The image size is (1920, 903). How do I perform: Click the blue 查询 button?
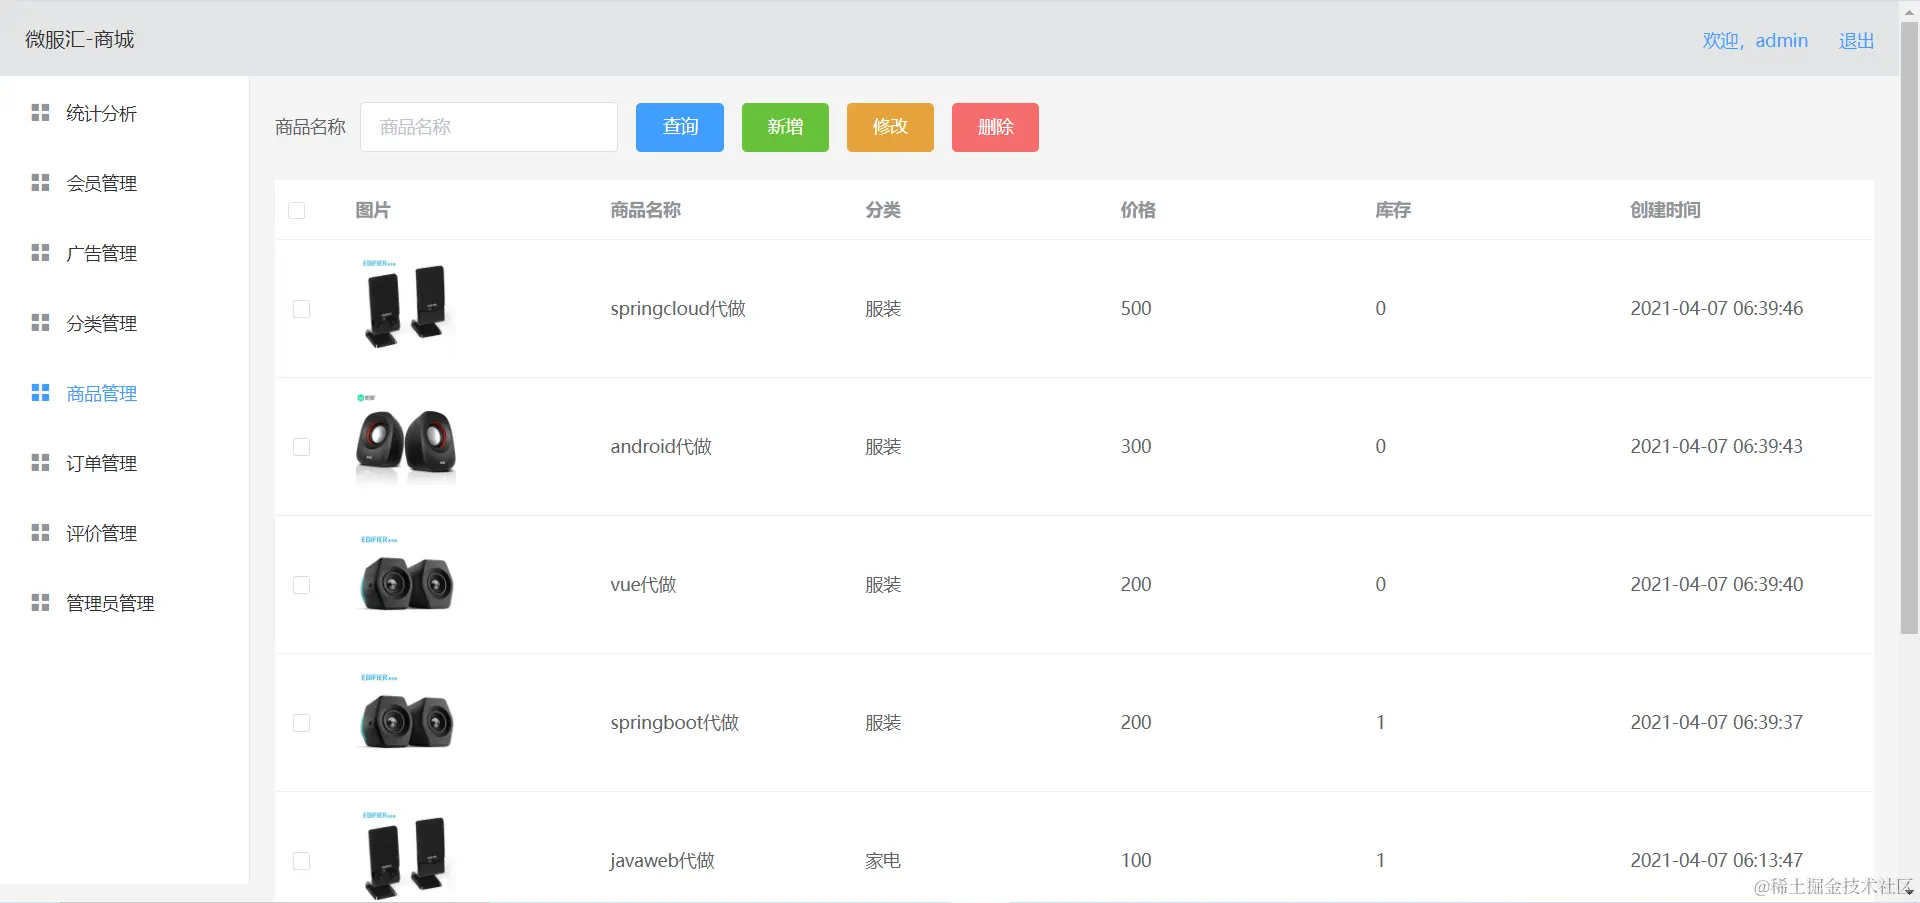click(x=680, y=127)
